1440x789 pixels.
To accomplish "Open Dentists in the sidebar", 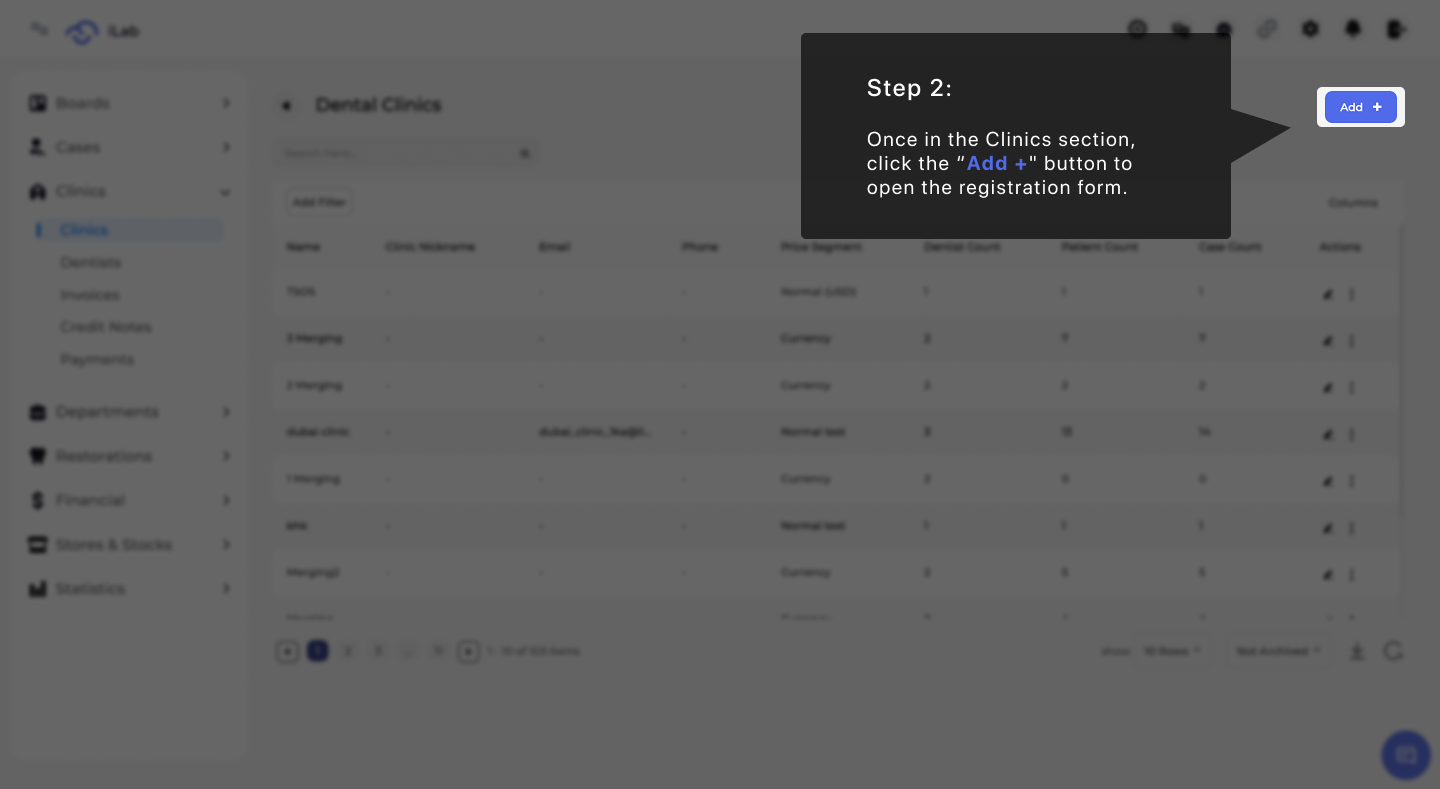I will click(90, 262).
